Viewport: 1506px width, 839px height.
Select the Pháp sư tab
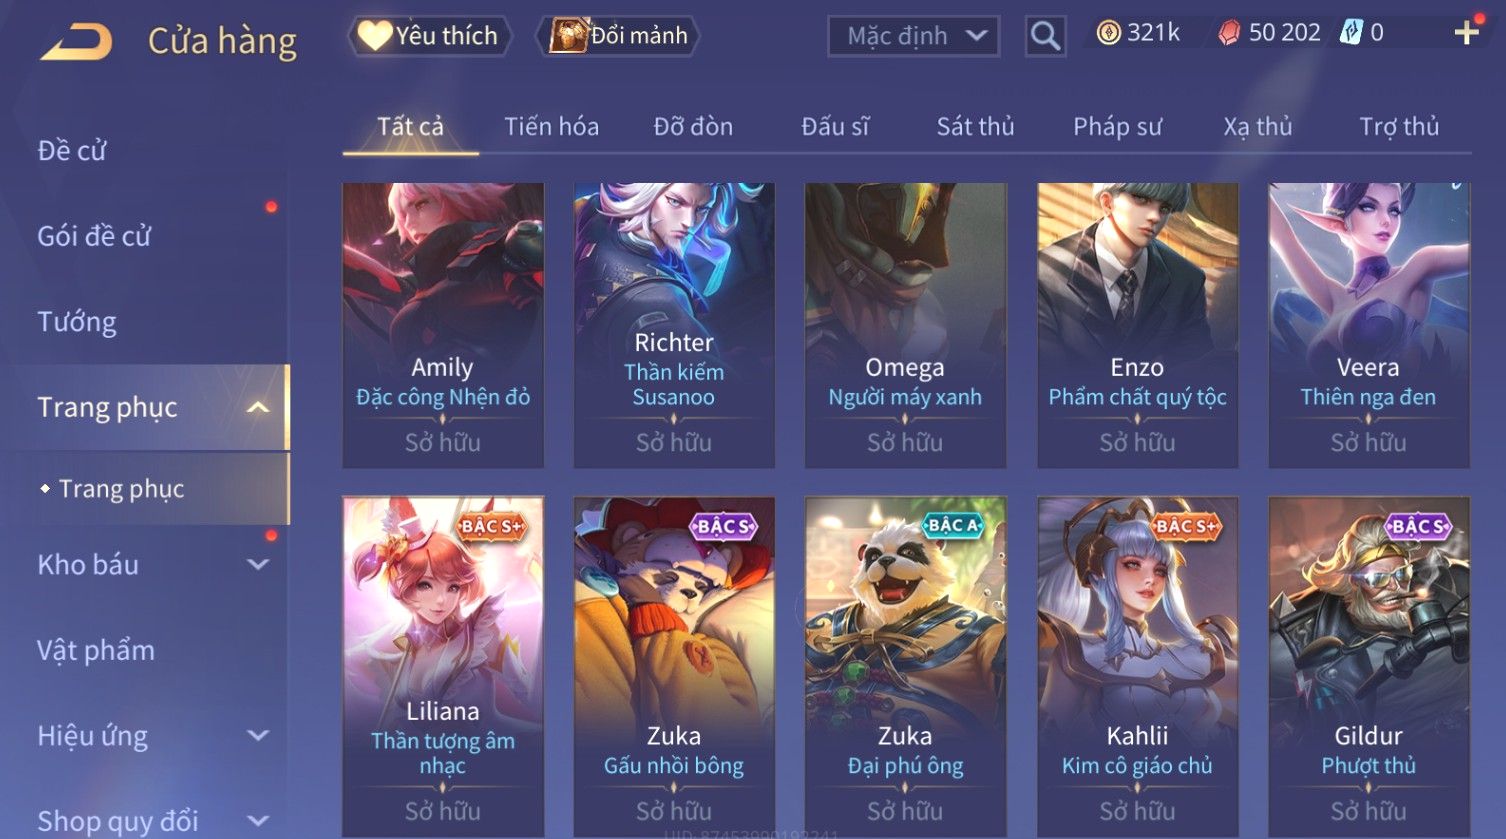1117,127
